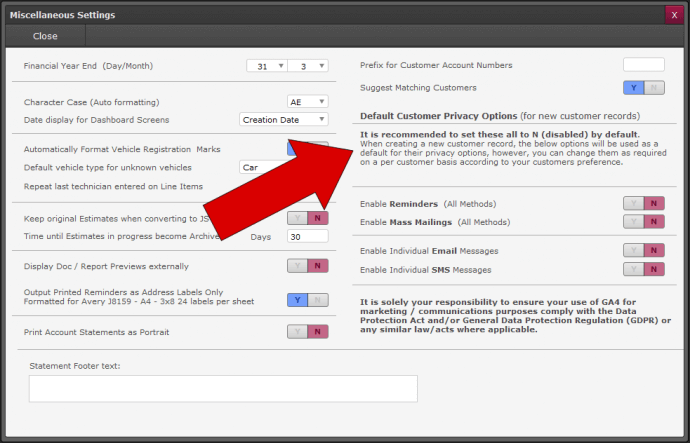Image resolution: width=690 pixels, height=443 pixels.
Task: Open Date display Creation Date dropdown
Action: 284,120
